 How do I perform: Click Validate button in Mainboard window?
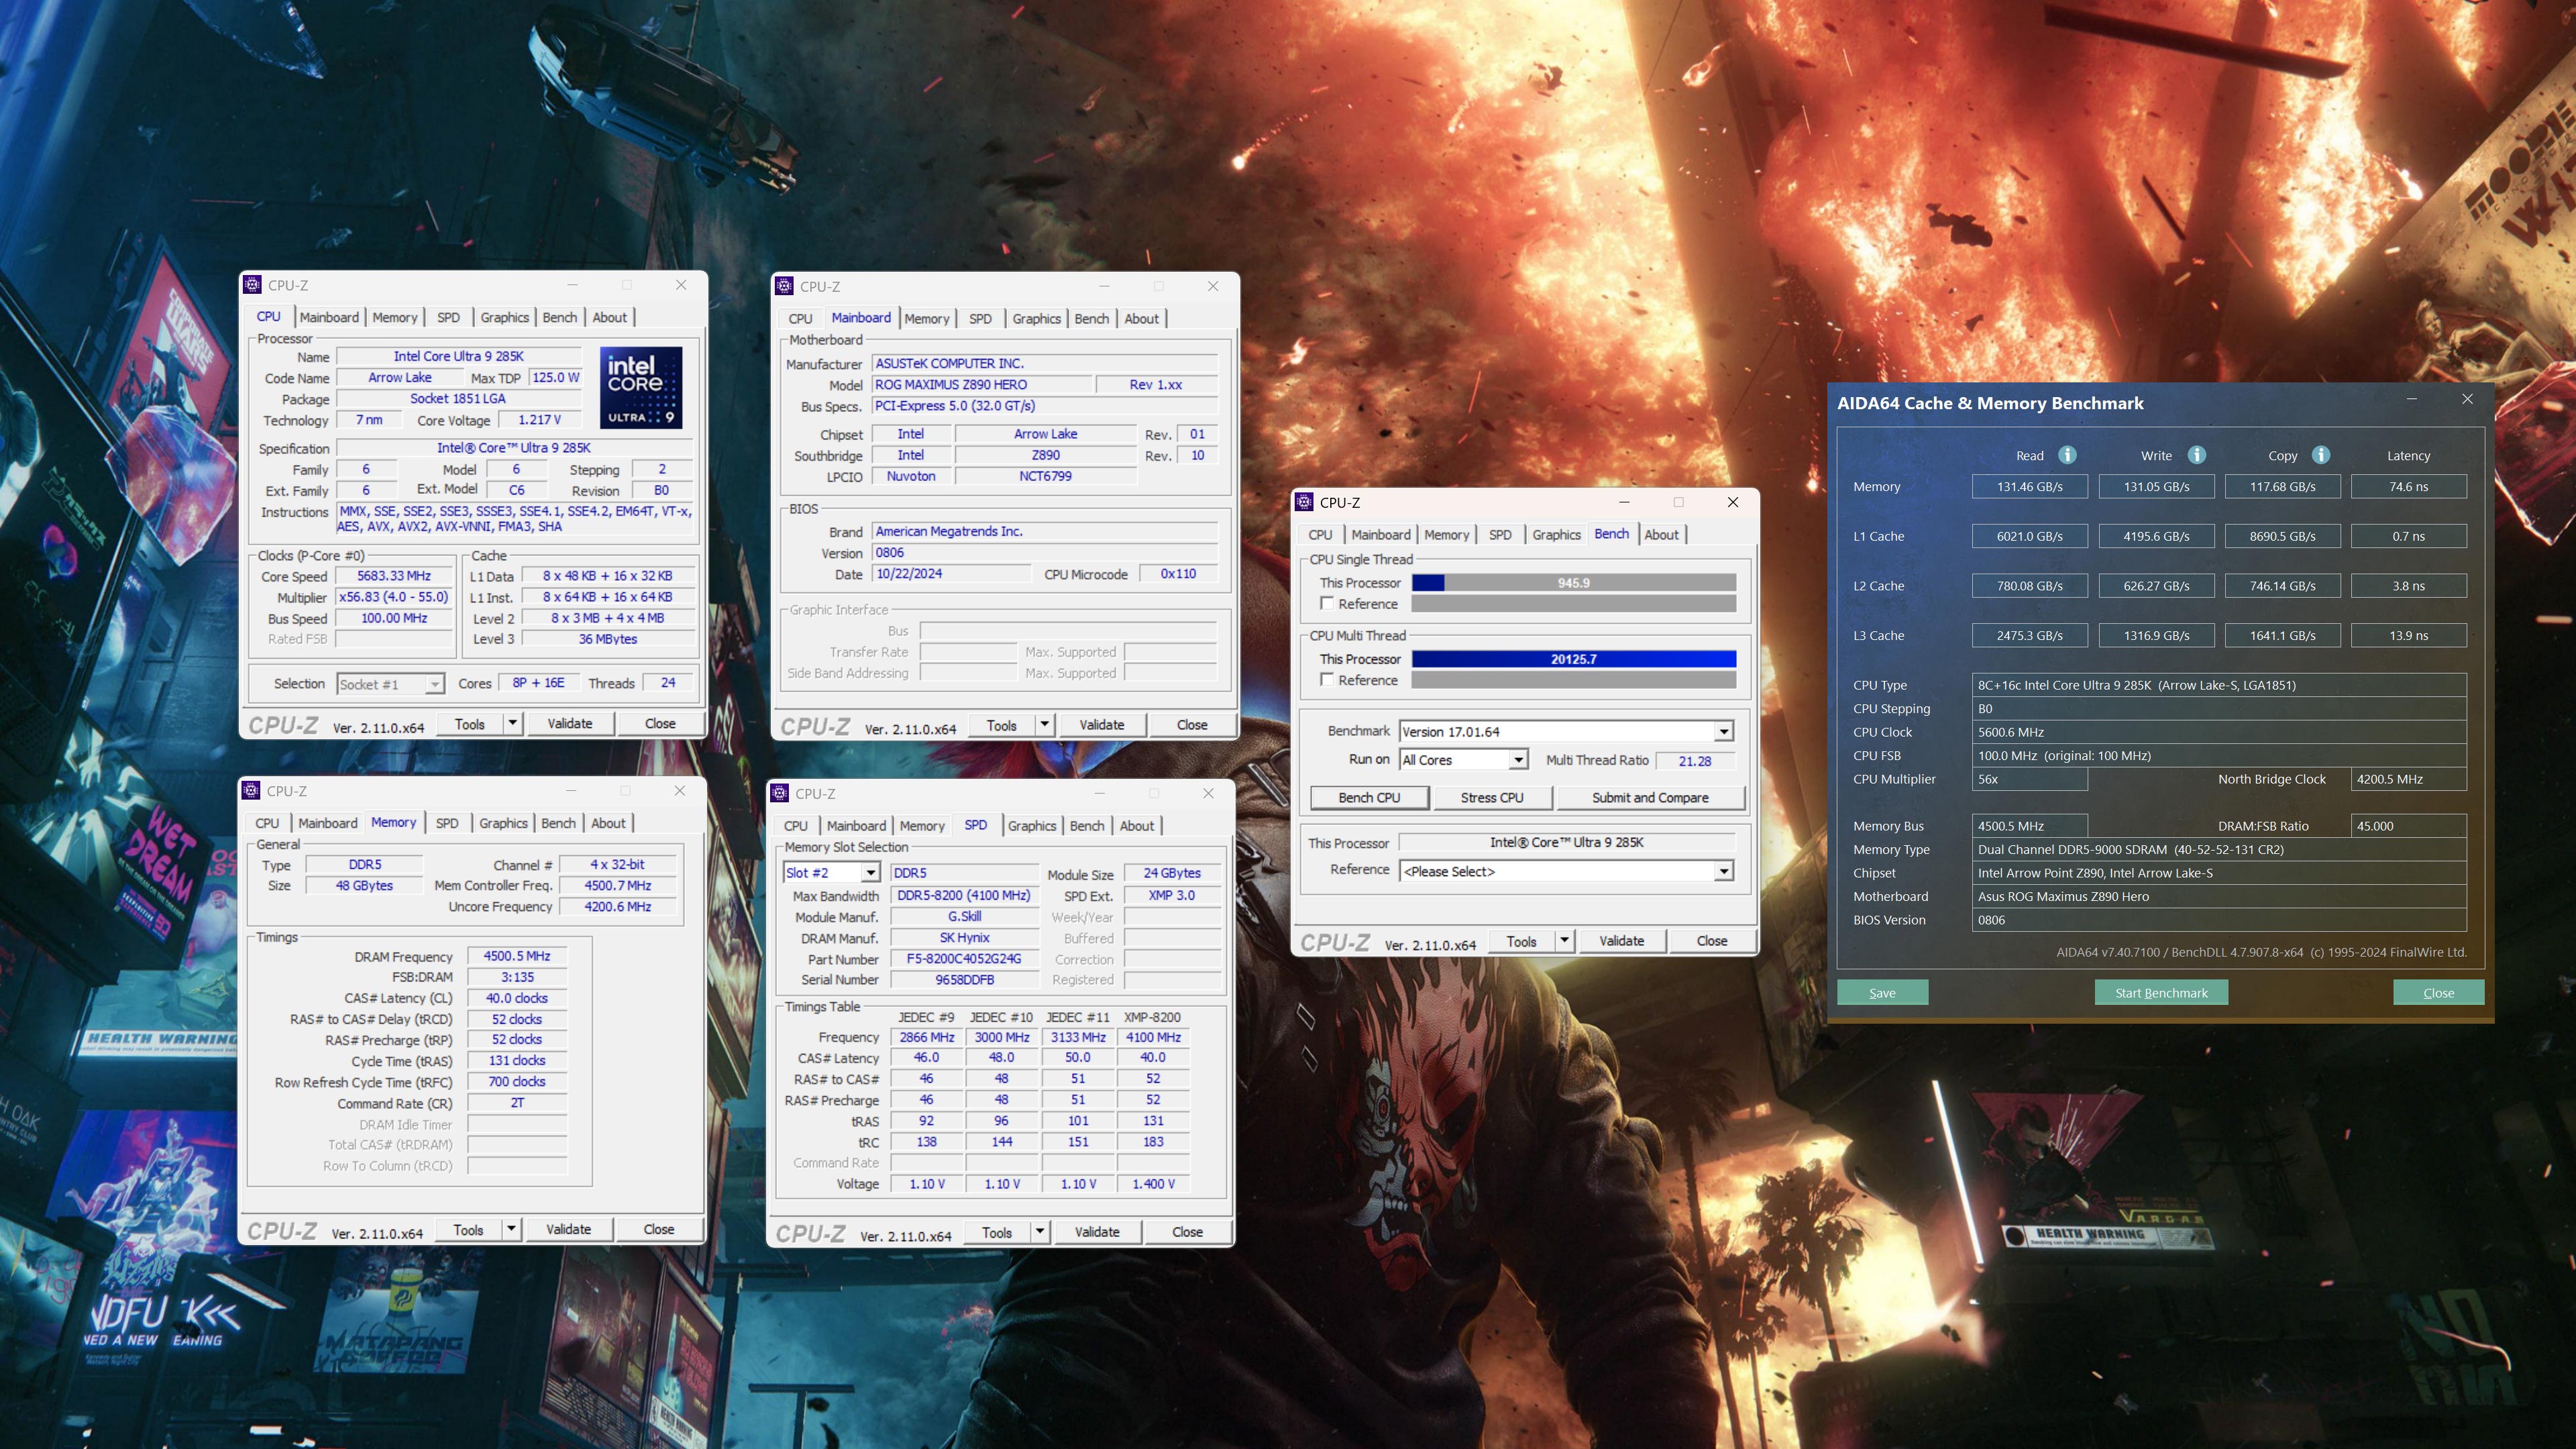point(1101,725)
